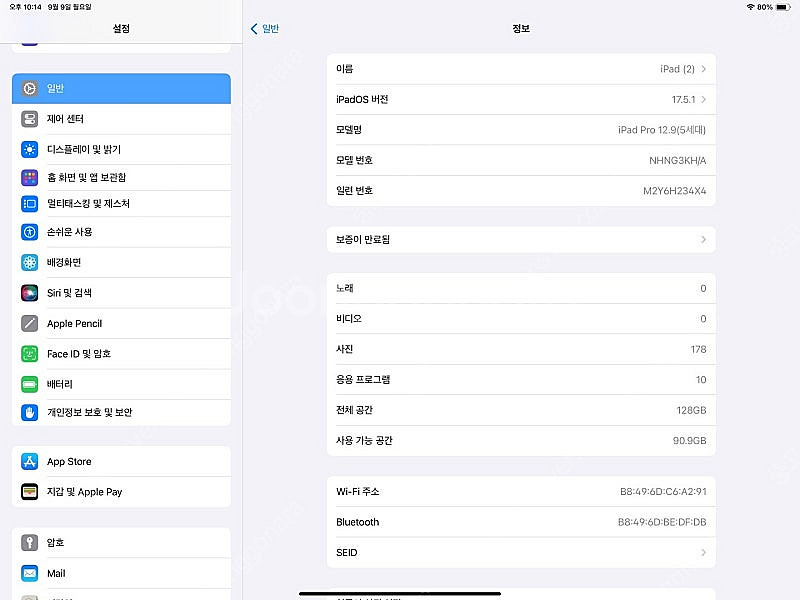Viewport: 800px width, 600px height.
Task: Open 멀티태스킹 및 제스처 settings
Action: pyautogui.click(x=121, y=204)
